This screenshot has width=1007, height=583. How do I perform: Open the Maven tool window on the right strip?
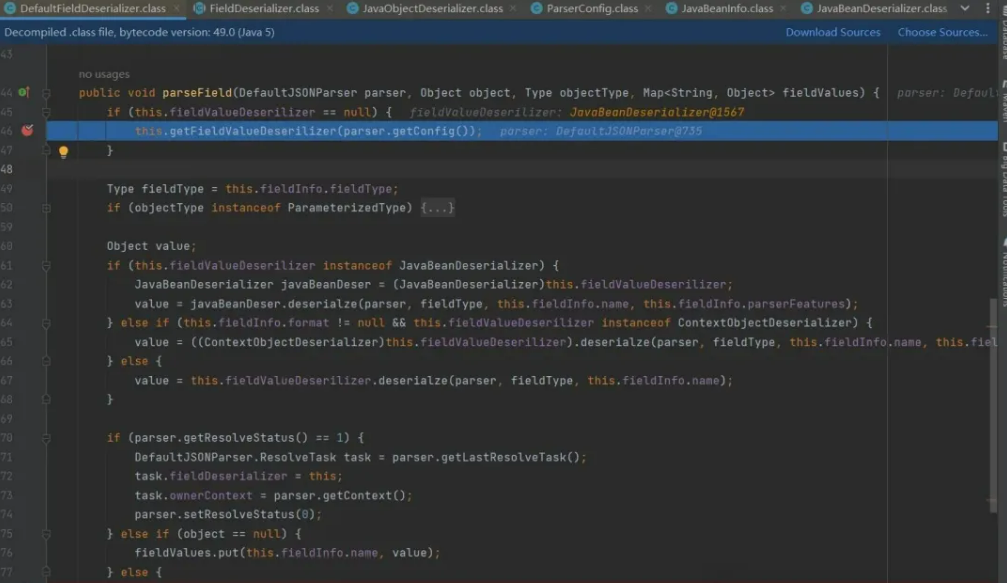1003,103
